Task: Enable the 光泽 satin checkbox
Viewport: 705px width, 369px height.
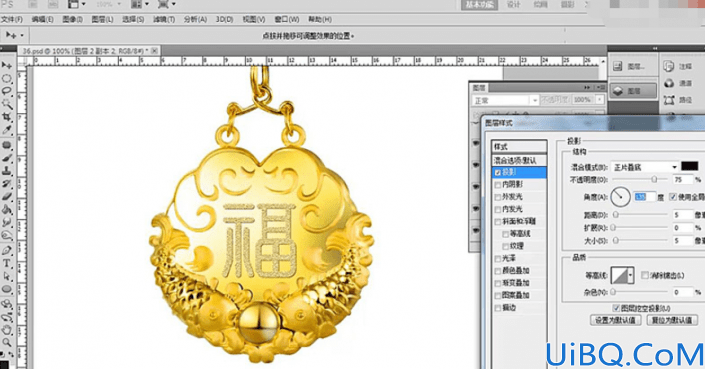Action: [498, 258]
